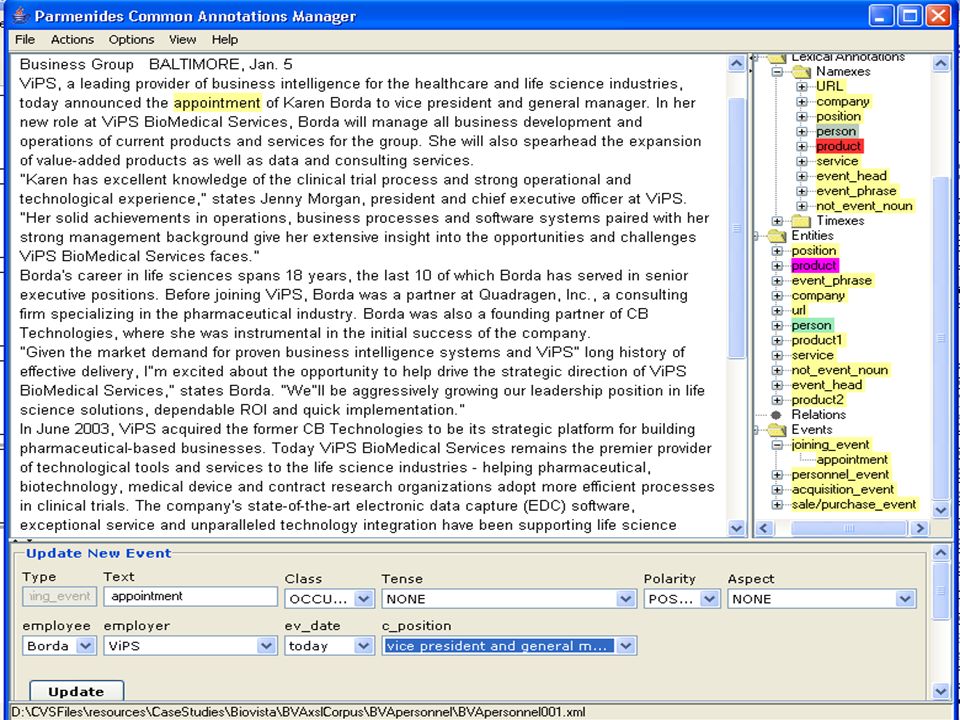The height and width of the screenshot is (720, 960).
Task: Click the Entities folder icon
Action: coord(777,236)
